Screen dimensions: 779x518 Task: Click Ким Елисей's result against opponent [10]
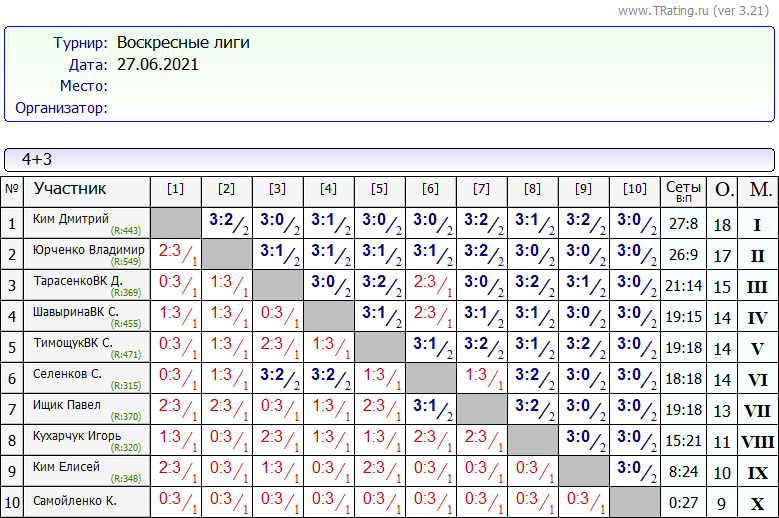[x=634, y=470]
